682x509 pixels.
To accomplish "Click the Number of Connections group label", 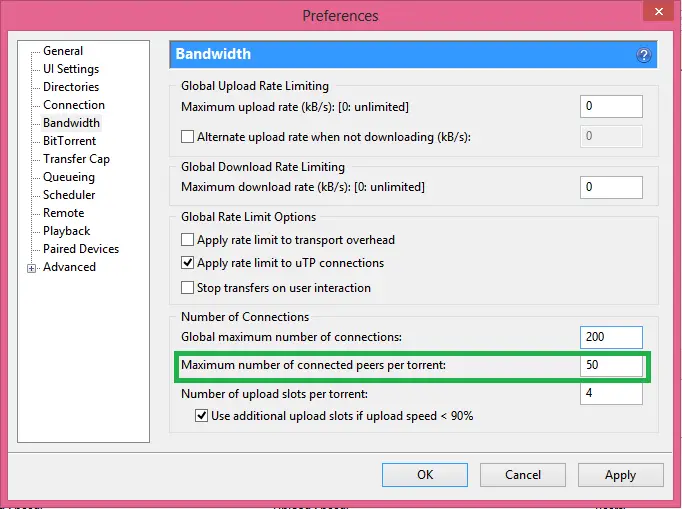I will pos(245,317).
